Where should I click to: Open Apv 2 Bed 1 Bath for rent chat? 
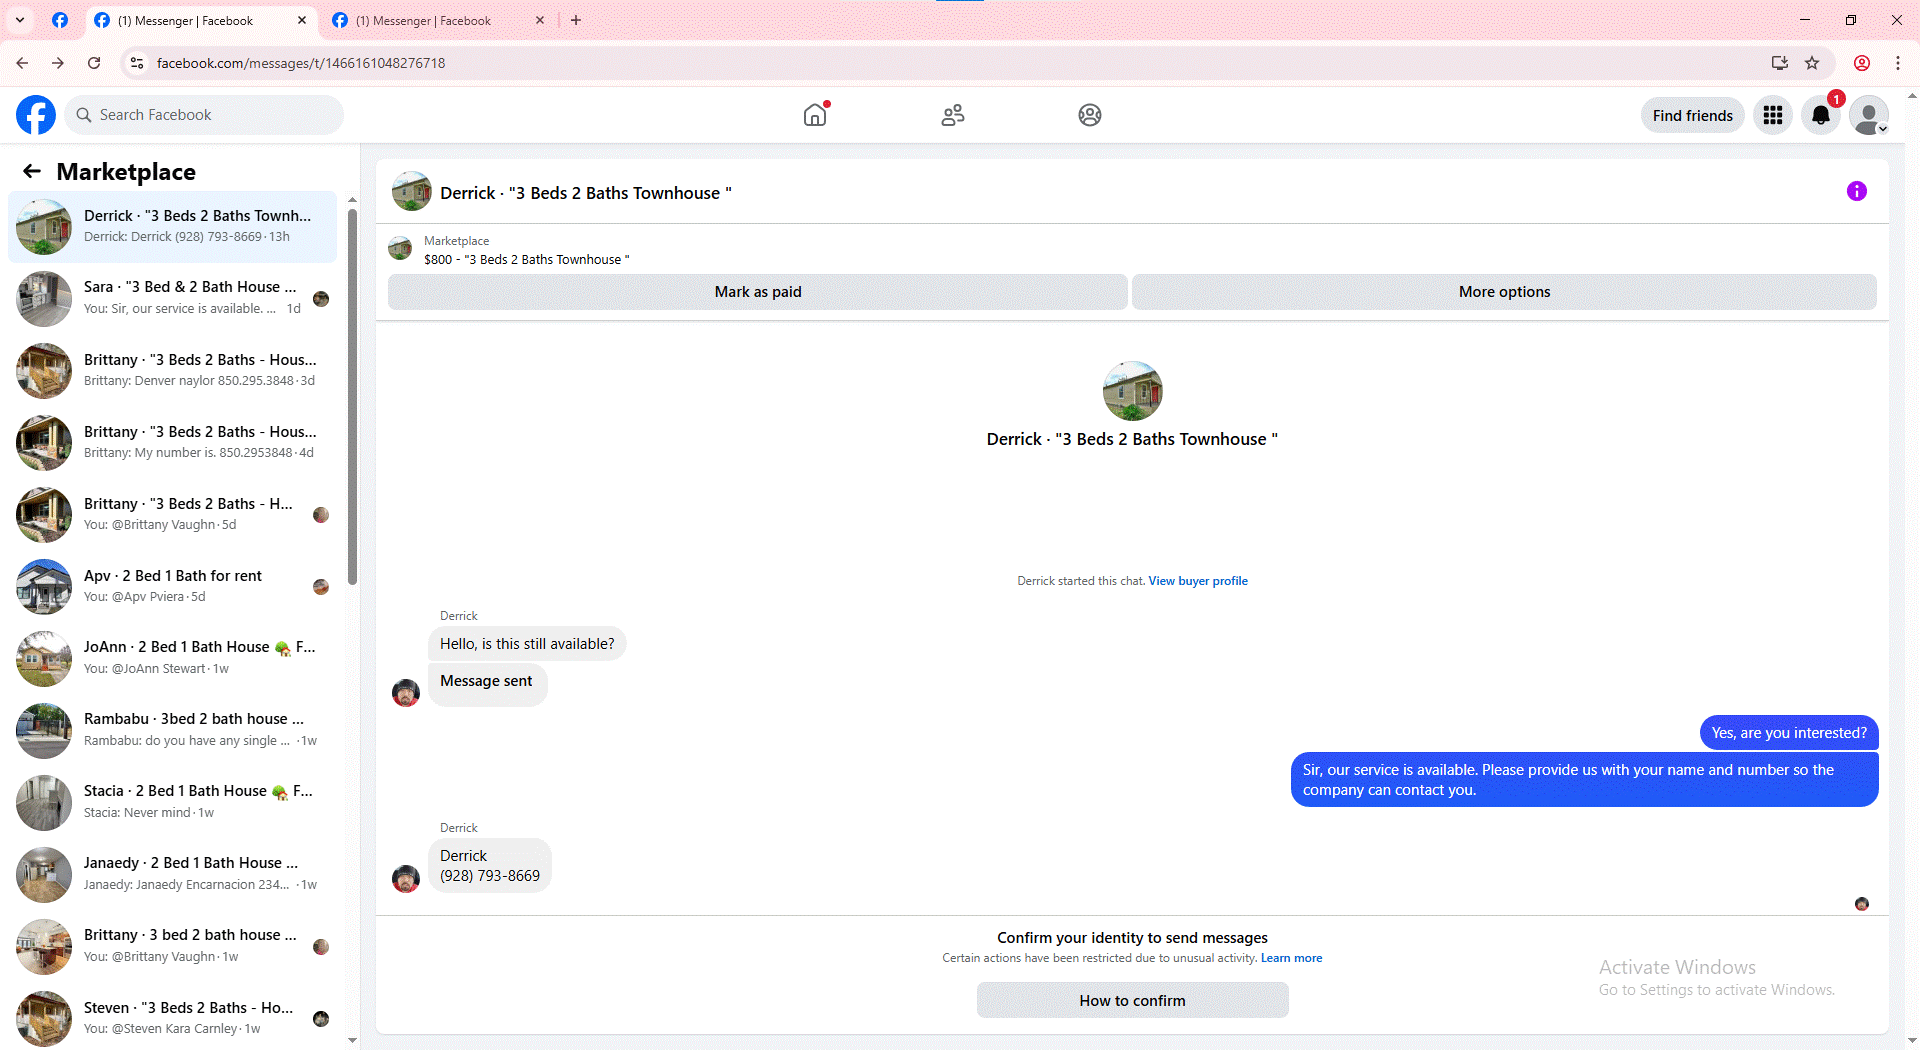pos(172,587)
